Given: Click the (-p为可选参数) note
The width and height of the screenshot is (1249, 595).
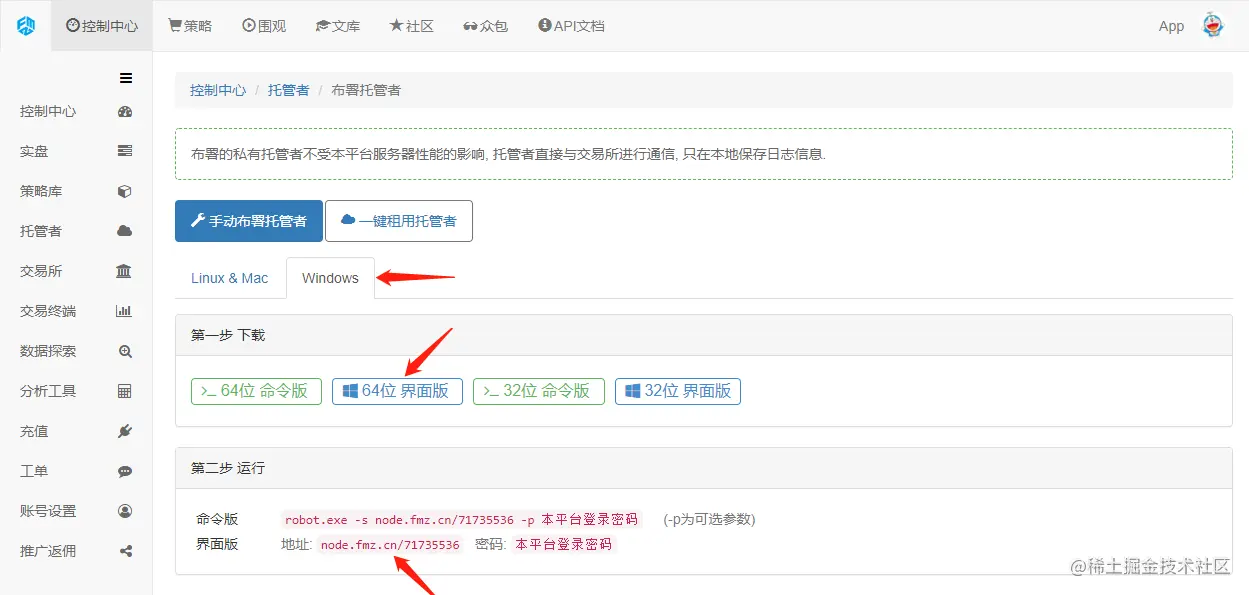Looking at the screenshot, I should 709,520.
